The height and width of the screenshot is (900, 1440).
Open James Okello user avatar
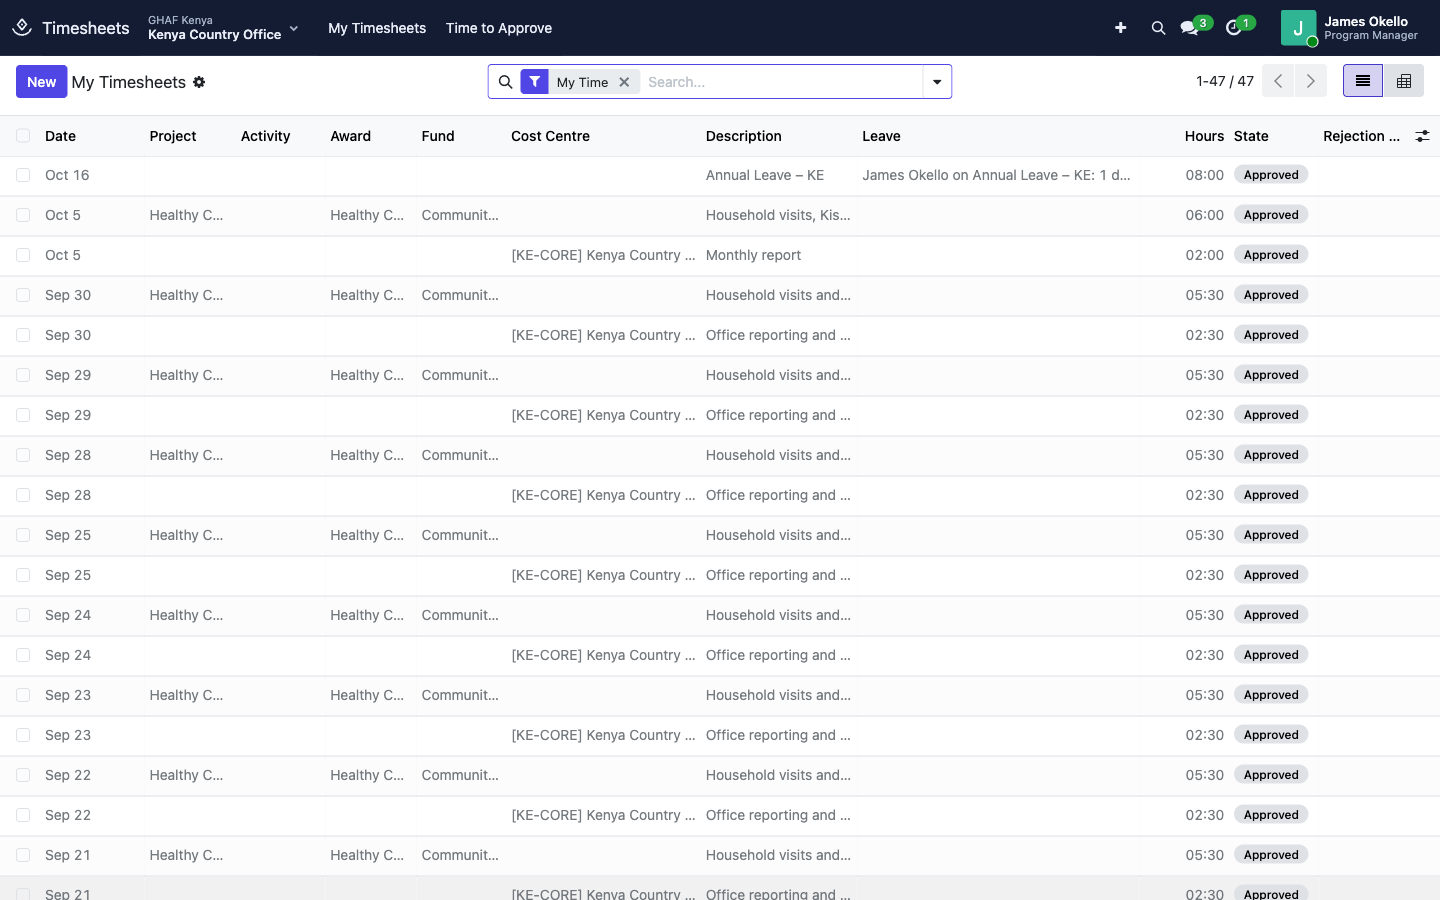1298,28
